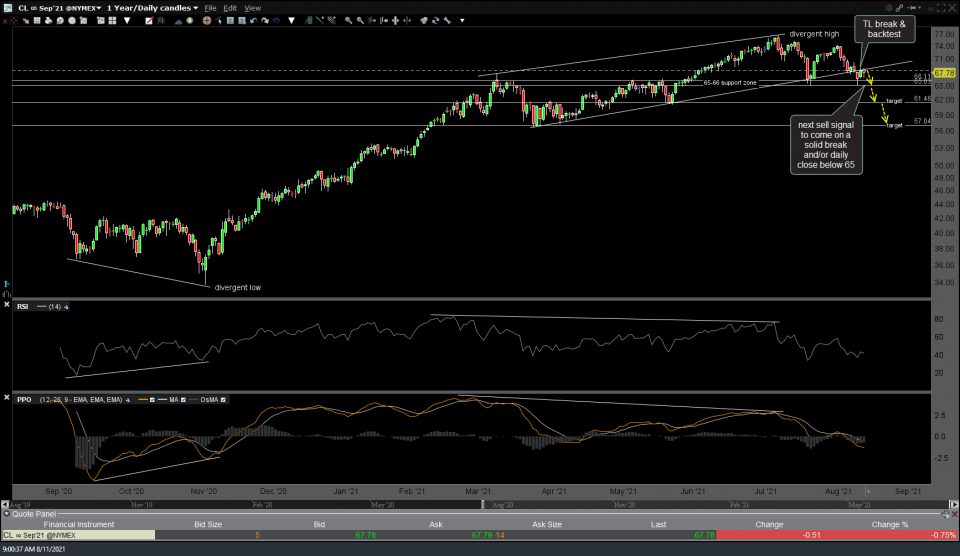Screen dimensions: 960x556
Task: Toggle the PPO orange line checkbox
Action: tap(152, 400)
